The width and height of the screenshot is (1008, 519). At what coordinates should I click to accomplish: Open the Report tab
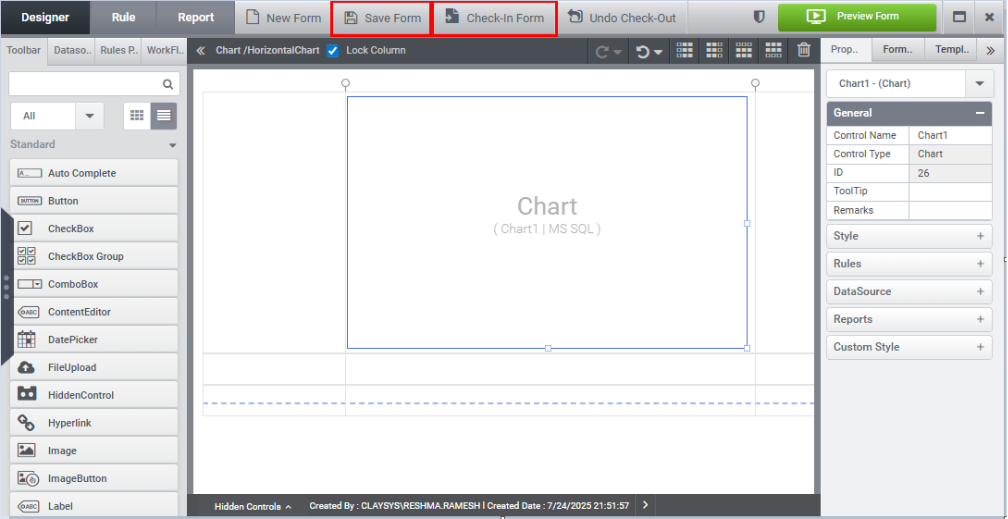tap(196, 17)
